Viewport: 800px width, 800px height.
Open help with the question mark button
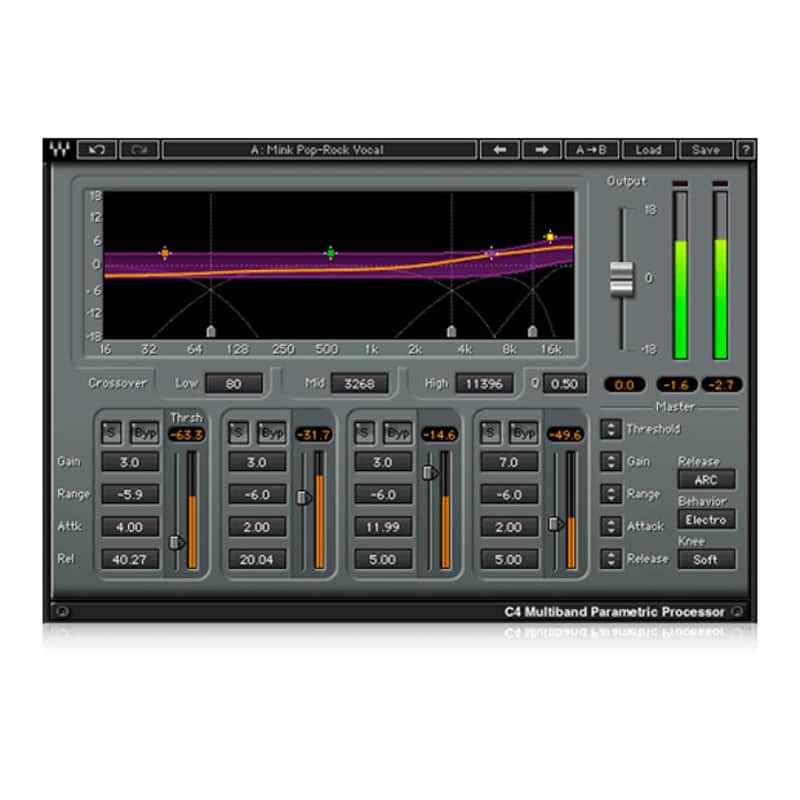click(x=745, y=150)
